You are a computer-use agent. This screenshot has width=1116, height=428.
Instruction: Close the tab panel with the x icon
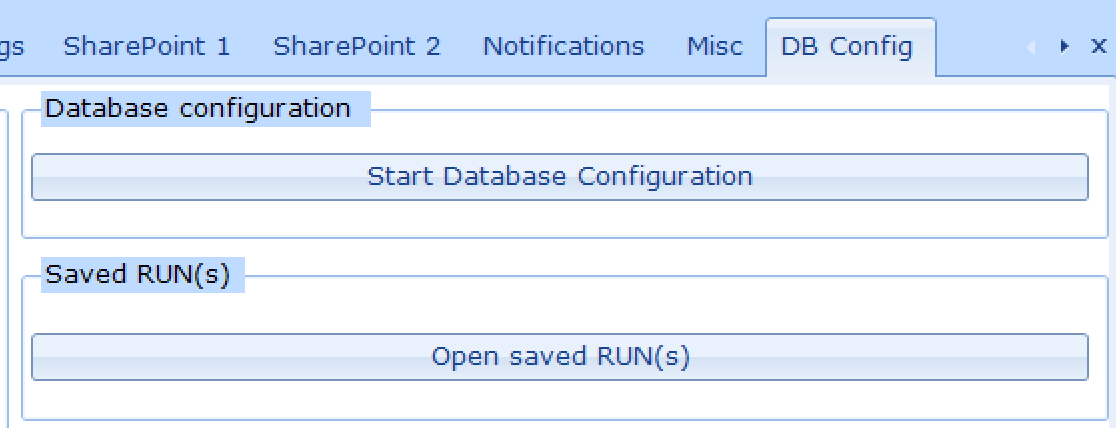pyautogui.click(x=1098, y=46)
